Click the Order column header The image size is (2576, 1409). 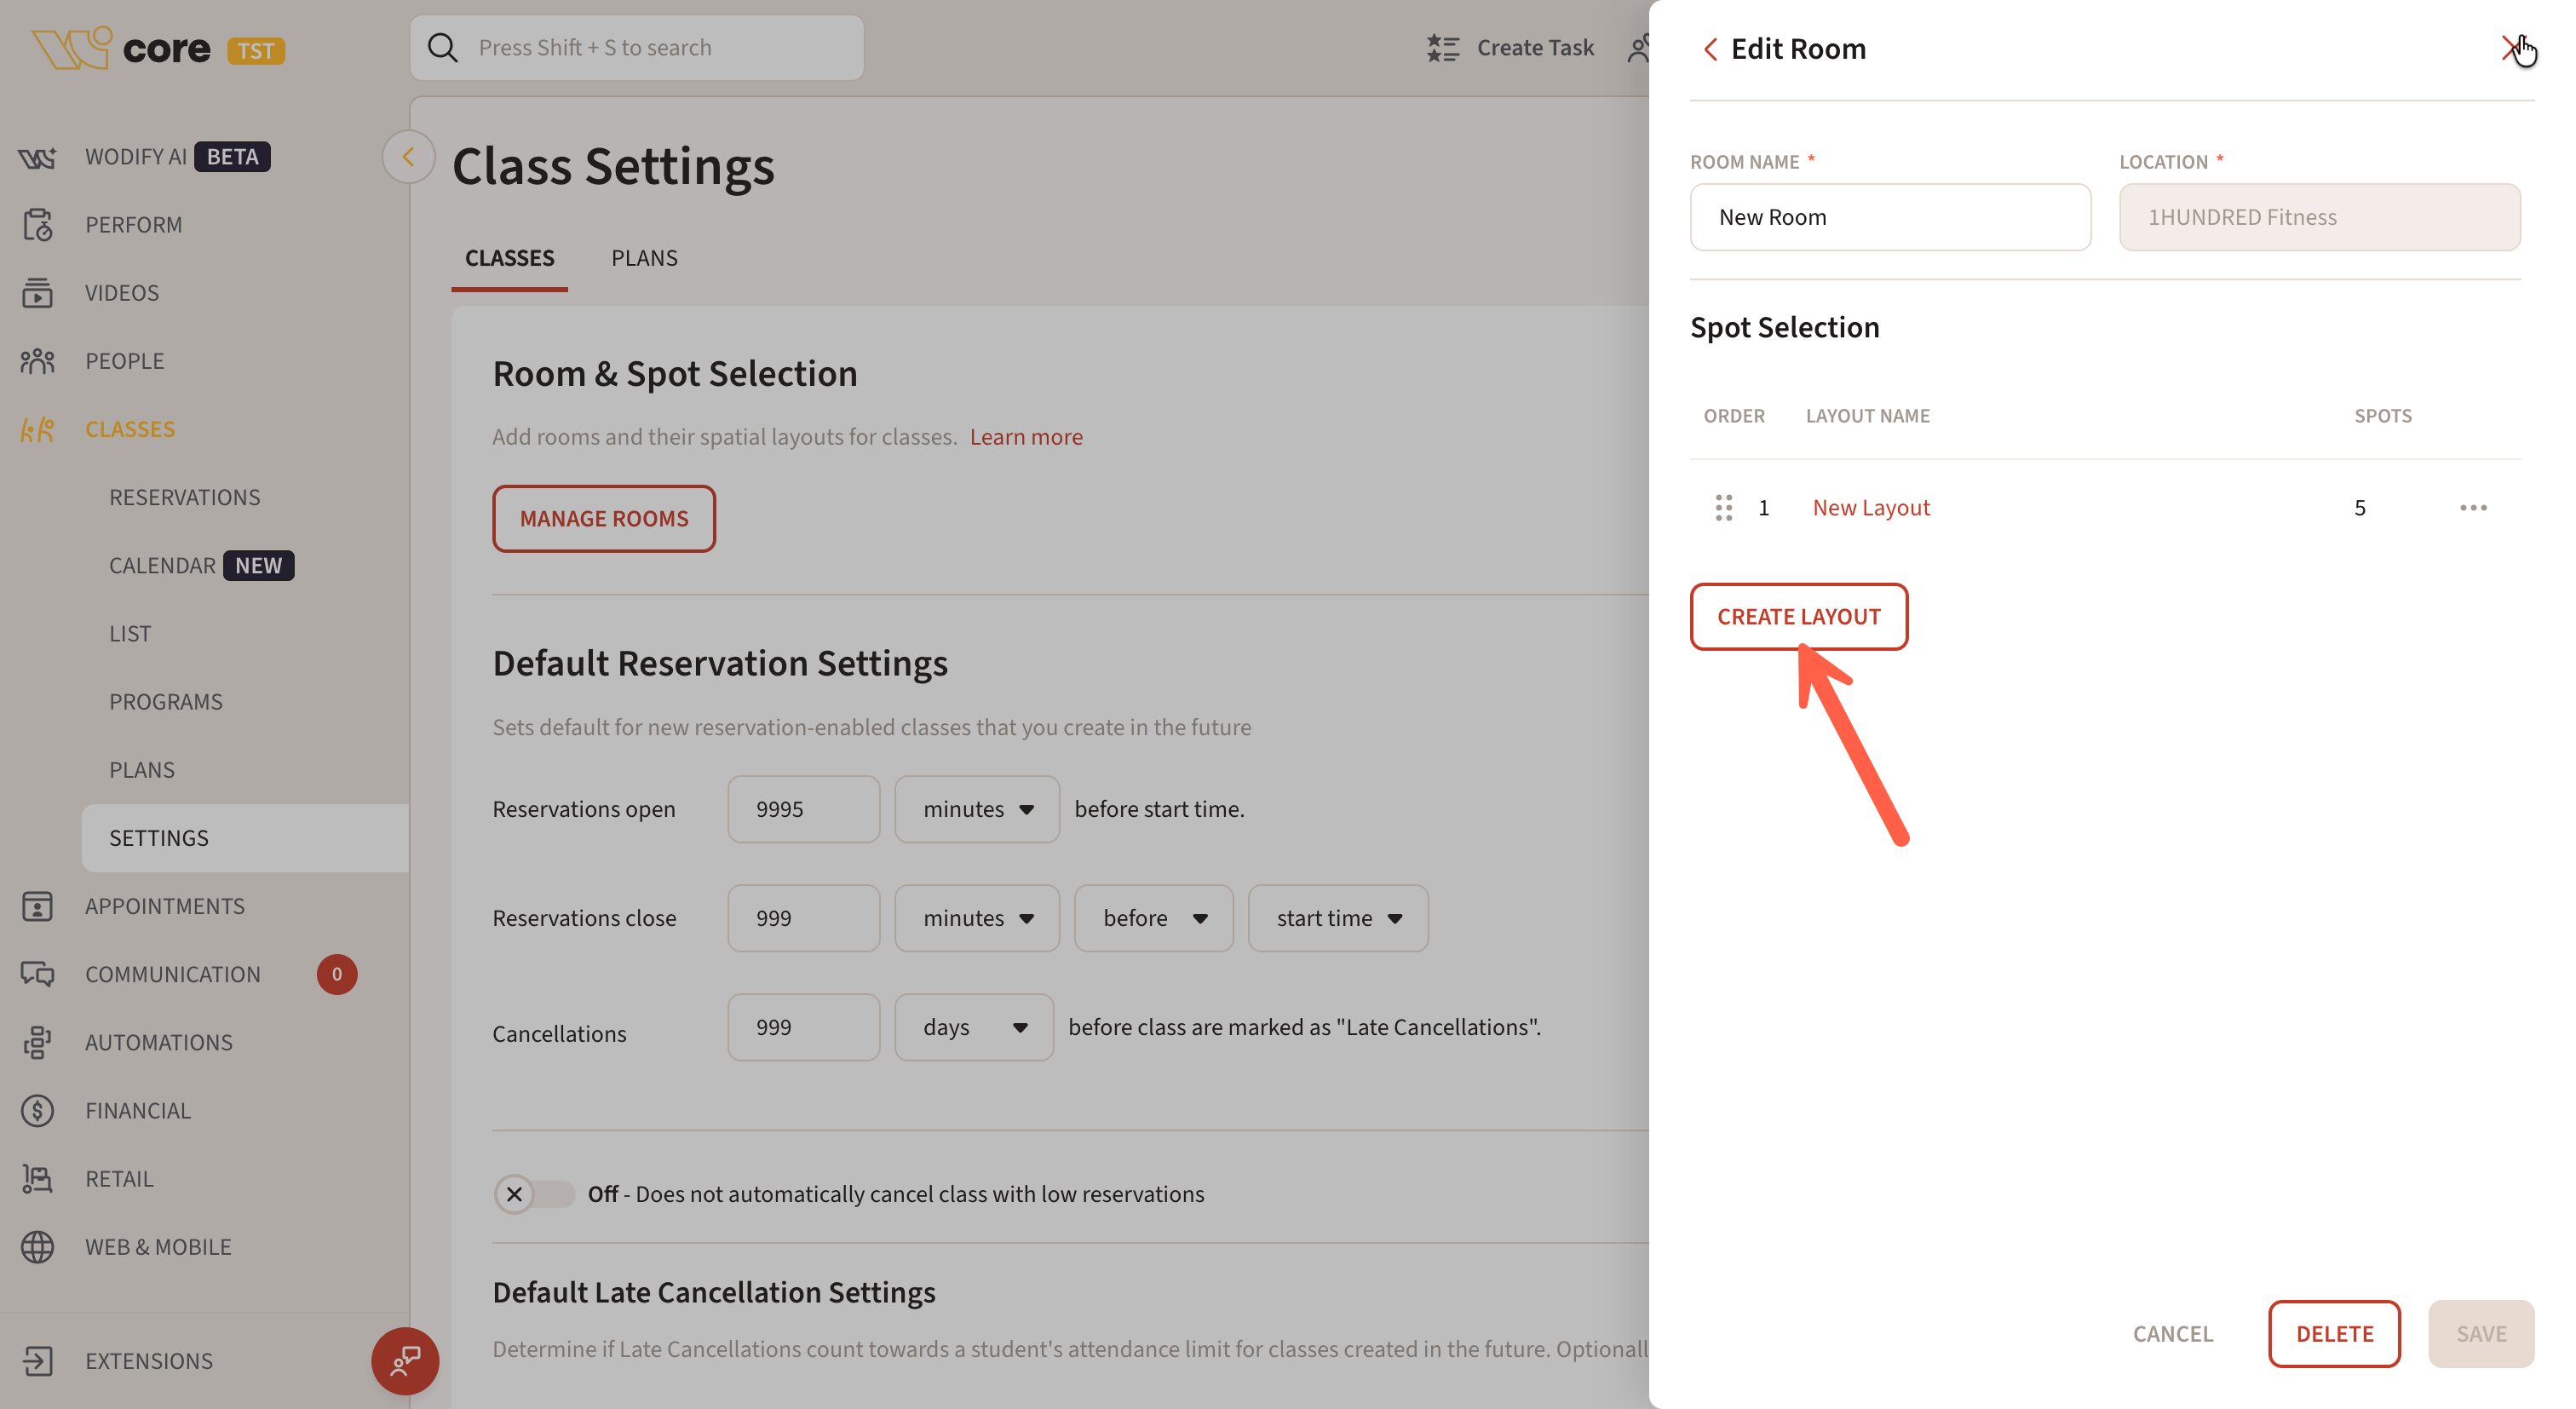click(1733, 416)
